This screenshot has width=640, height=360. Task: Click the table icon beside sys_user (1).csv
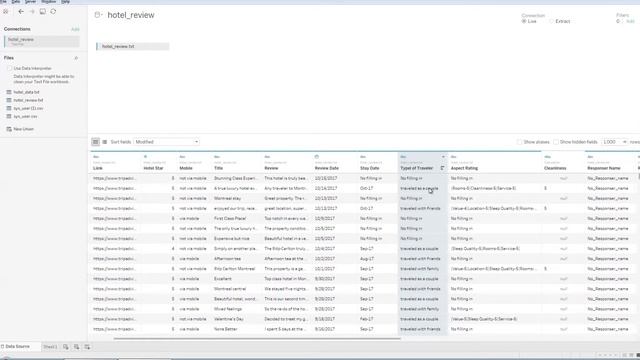[9, 108]
